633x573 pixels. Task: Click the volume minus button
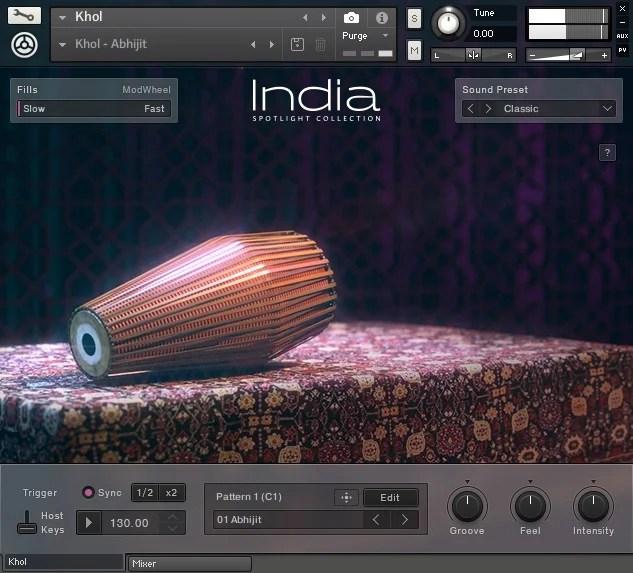(532, 55)
